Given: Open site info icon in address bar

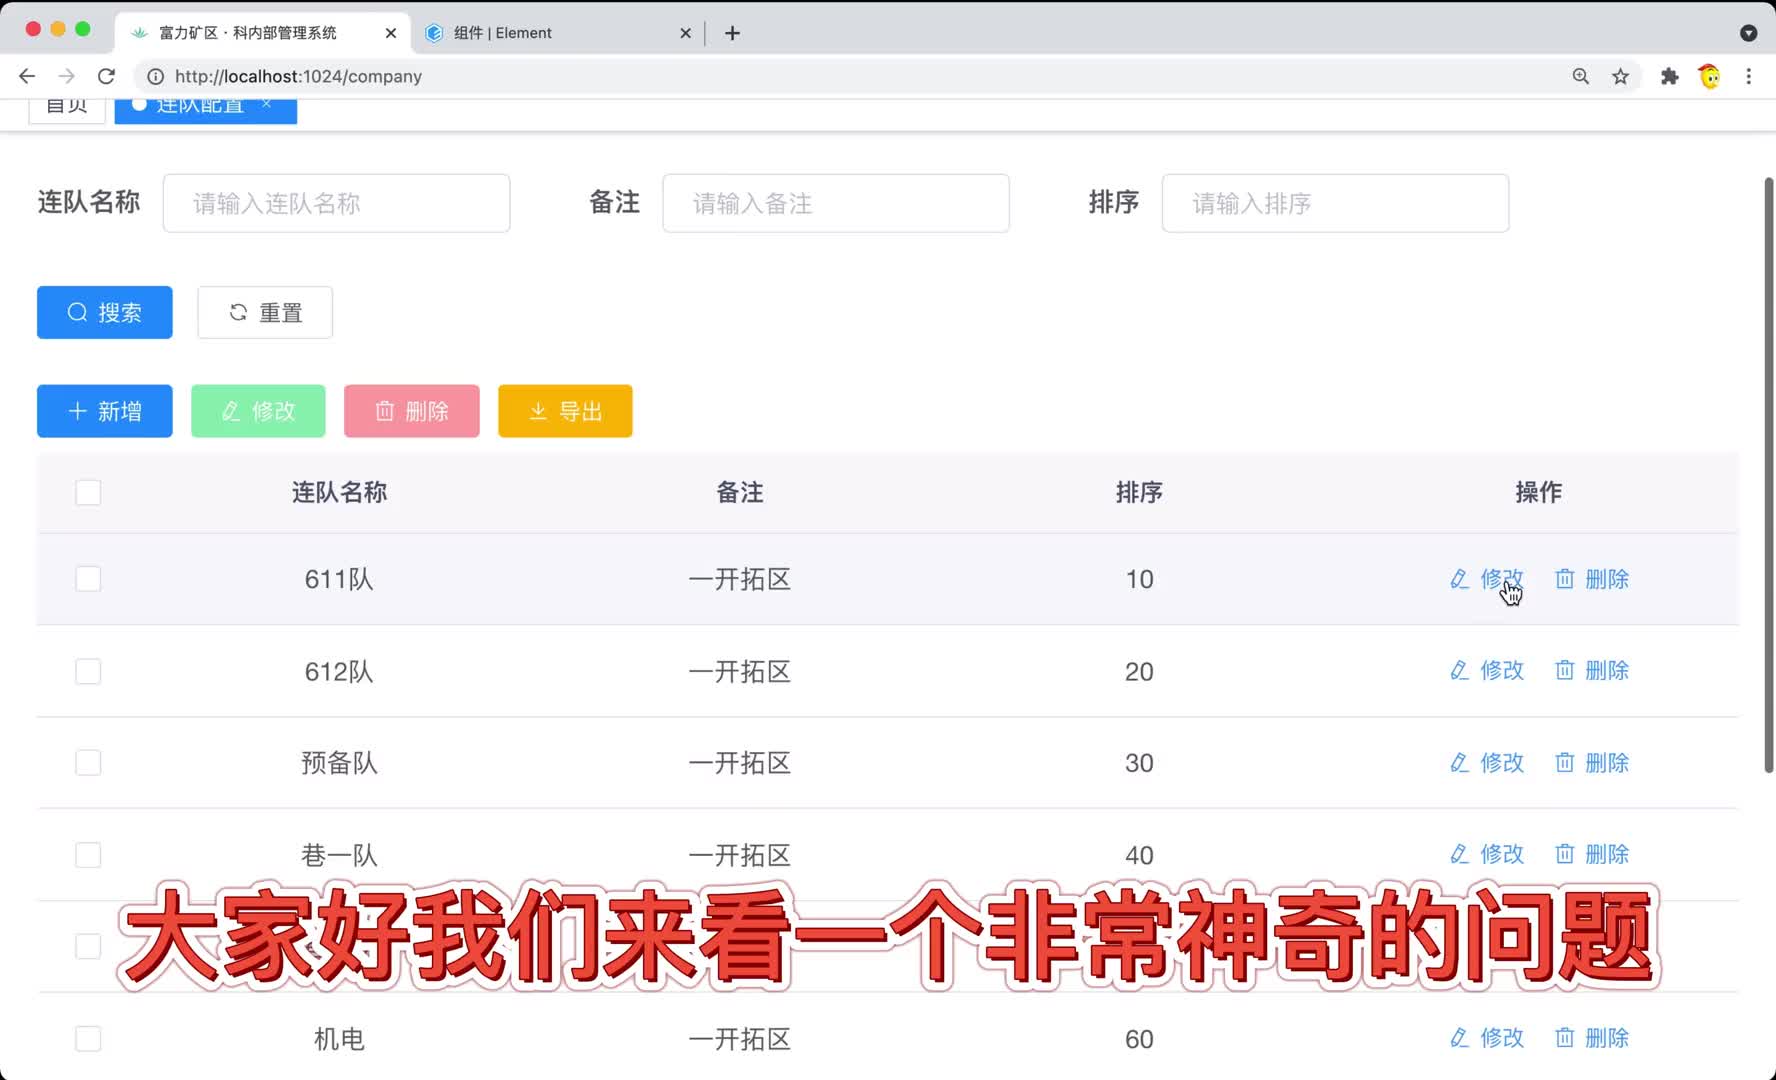Looking at the screenshot, I should pyautogui.click(x=155, y=76).
